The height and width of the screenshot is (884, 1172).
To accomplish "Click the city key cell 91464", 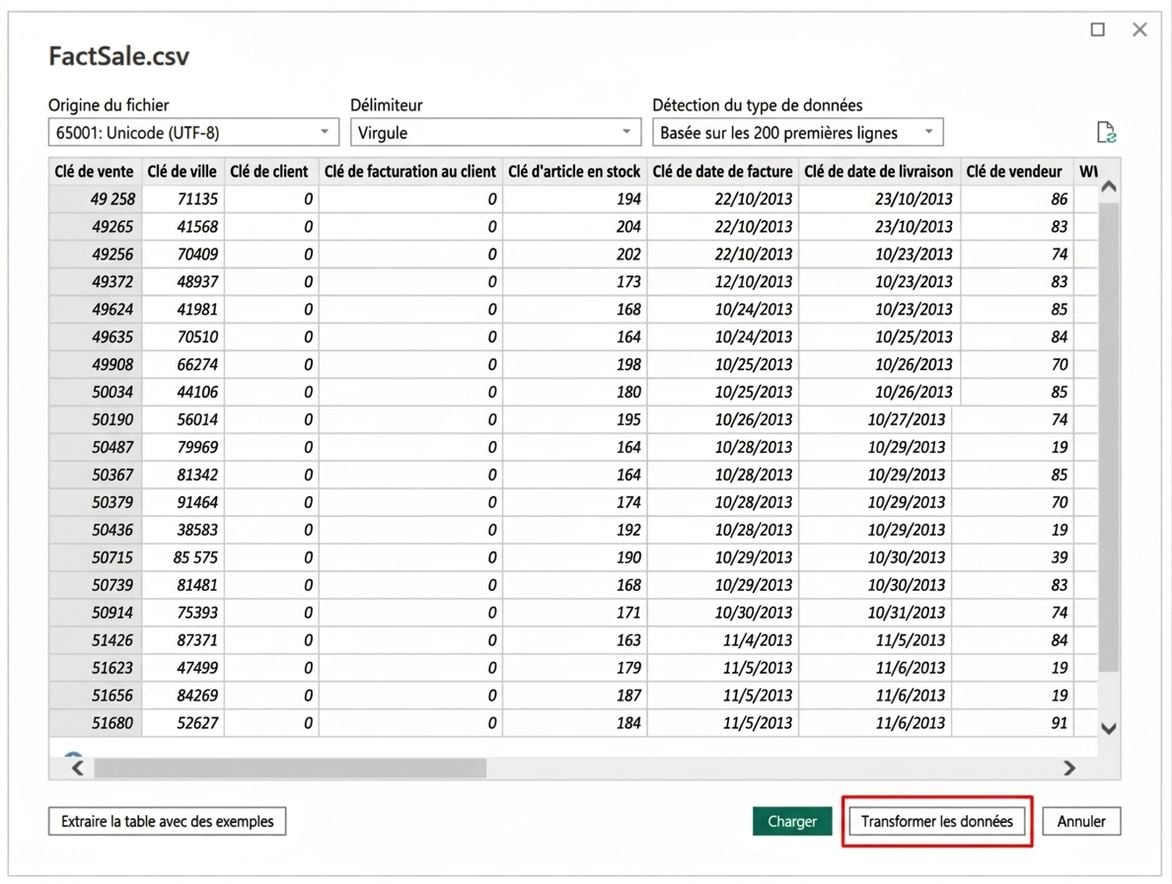I will pos(183,503).
